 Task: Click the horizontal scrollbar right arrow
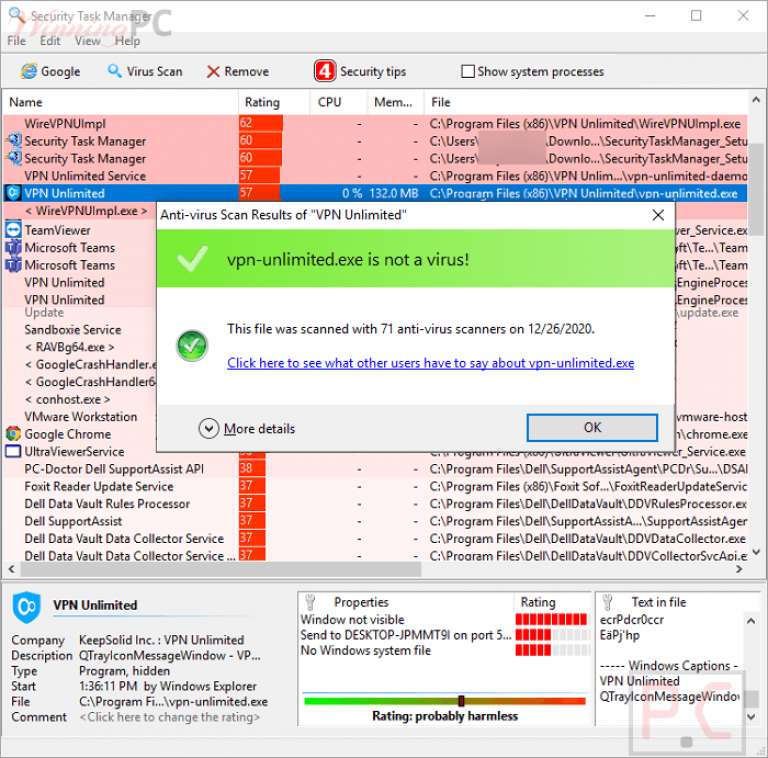[739, 569]
